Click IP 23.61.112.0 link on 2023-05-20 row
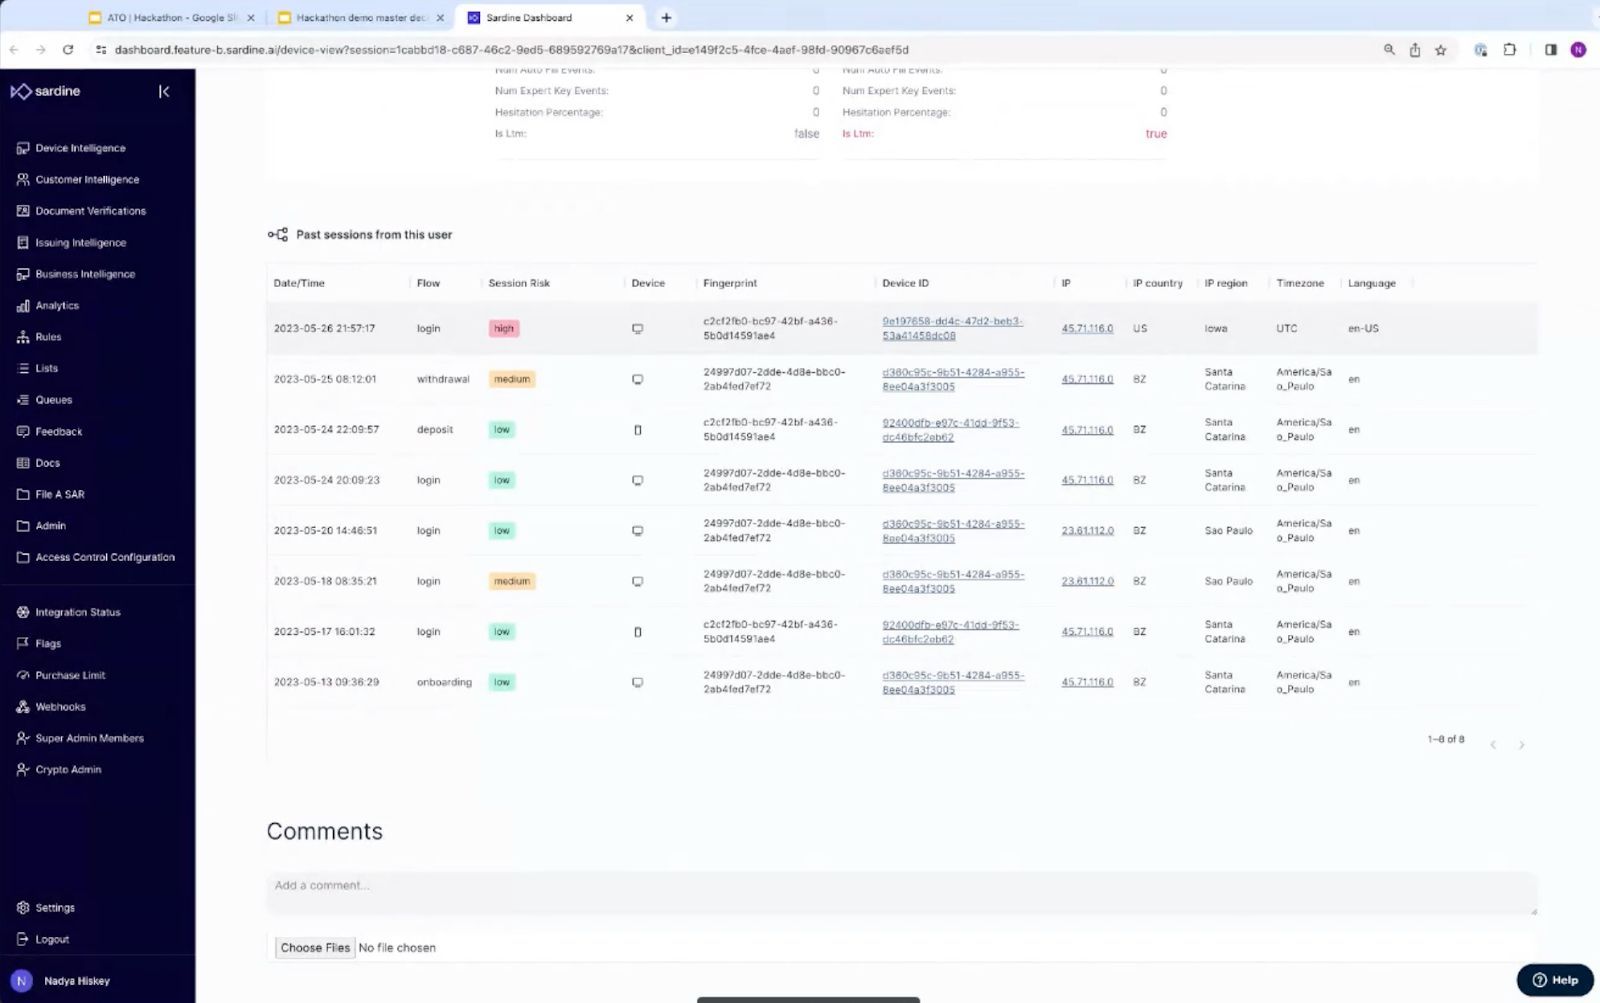 click(x=1087, y=531)
